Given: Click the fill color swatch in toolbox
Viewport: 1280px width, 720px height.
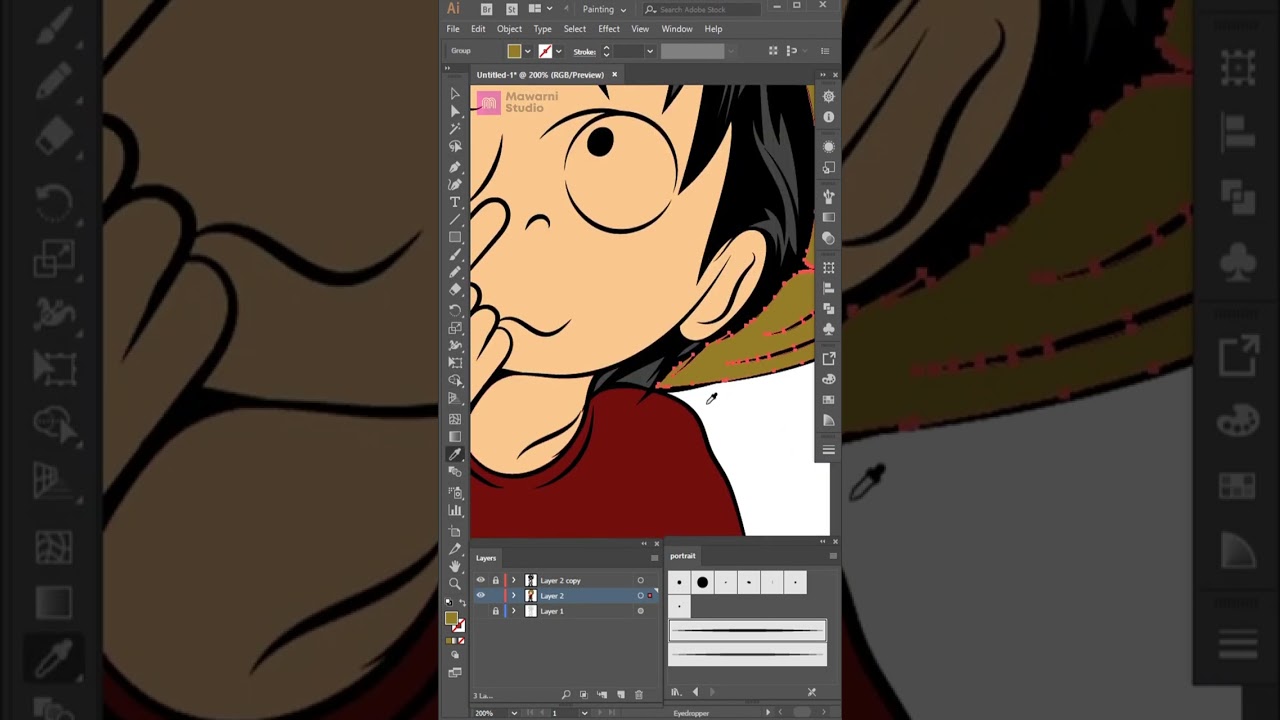Looking at the screenshot, I should coord(452,619).
